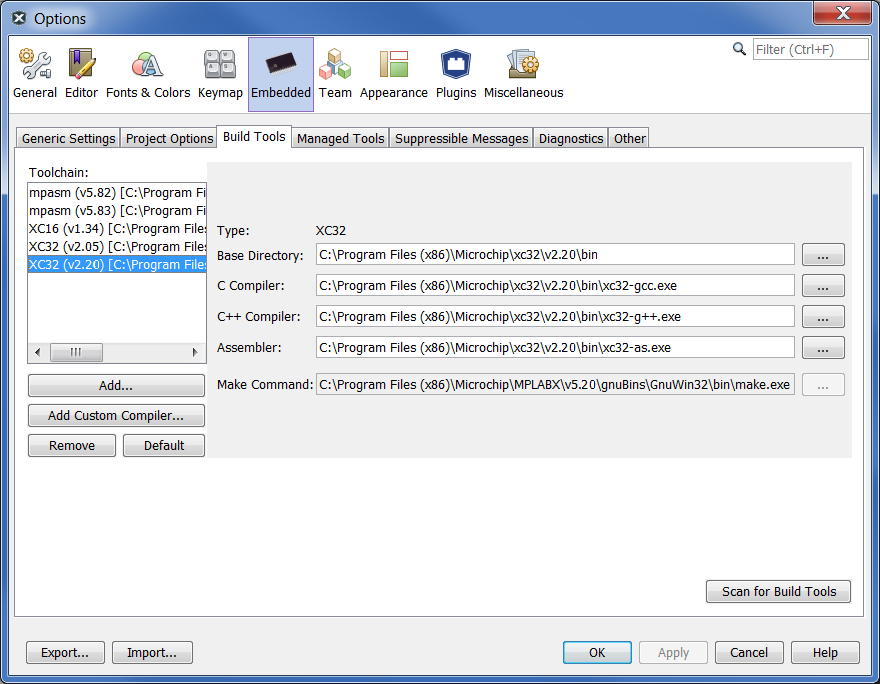Click the toolchain list horizontal scrollbar thumb
This screenshot has height=684, width=880.
(76, 352)
